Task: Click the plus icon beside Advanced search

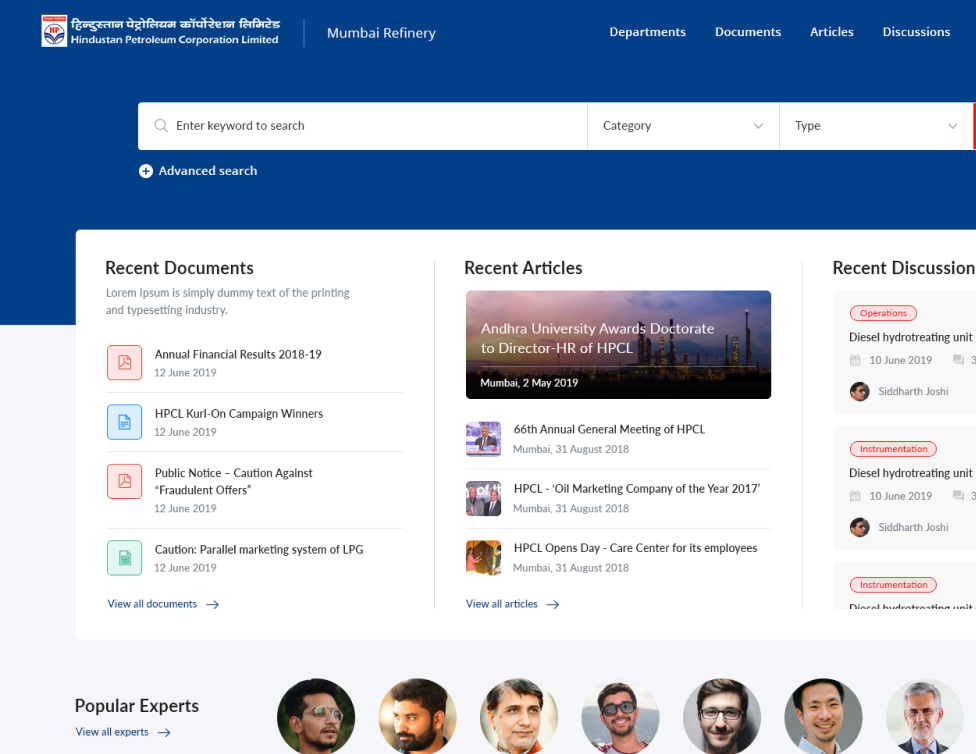Action: [146, 171]
